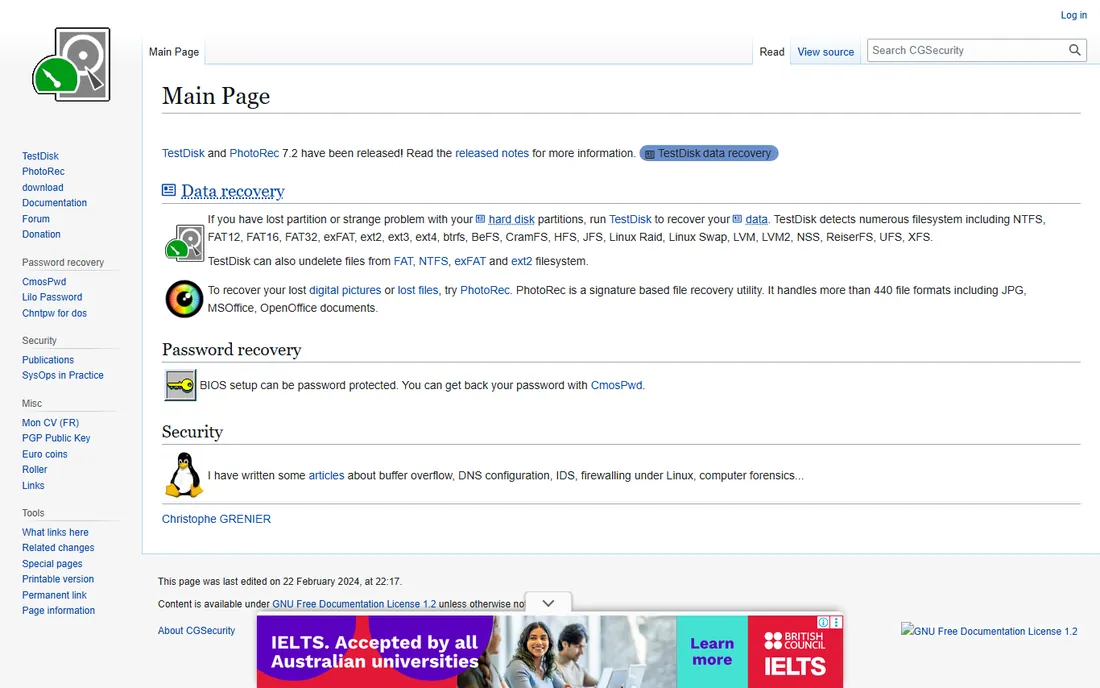Open CmosPwd link in Password recovery text
Image resolution: width=1100 pixels, height=688 pixels.
coord(616,385)
